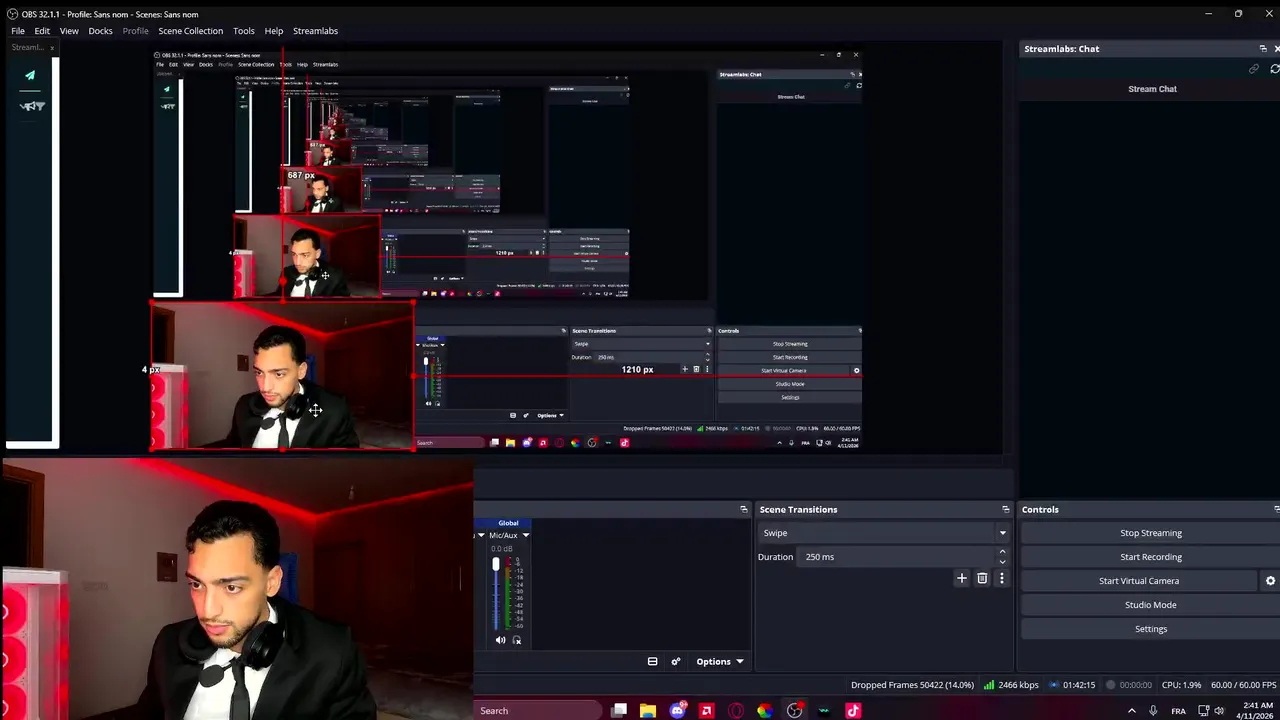Click the megaphone and filter icon in left dock
Image resolution: width=1280 pixels, height=720 pixels.
coord(32,106)
